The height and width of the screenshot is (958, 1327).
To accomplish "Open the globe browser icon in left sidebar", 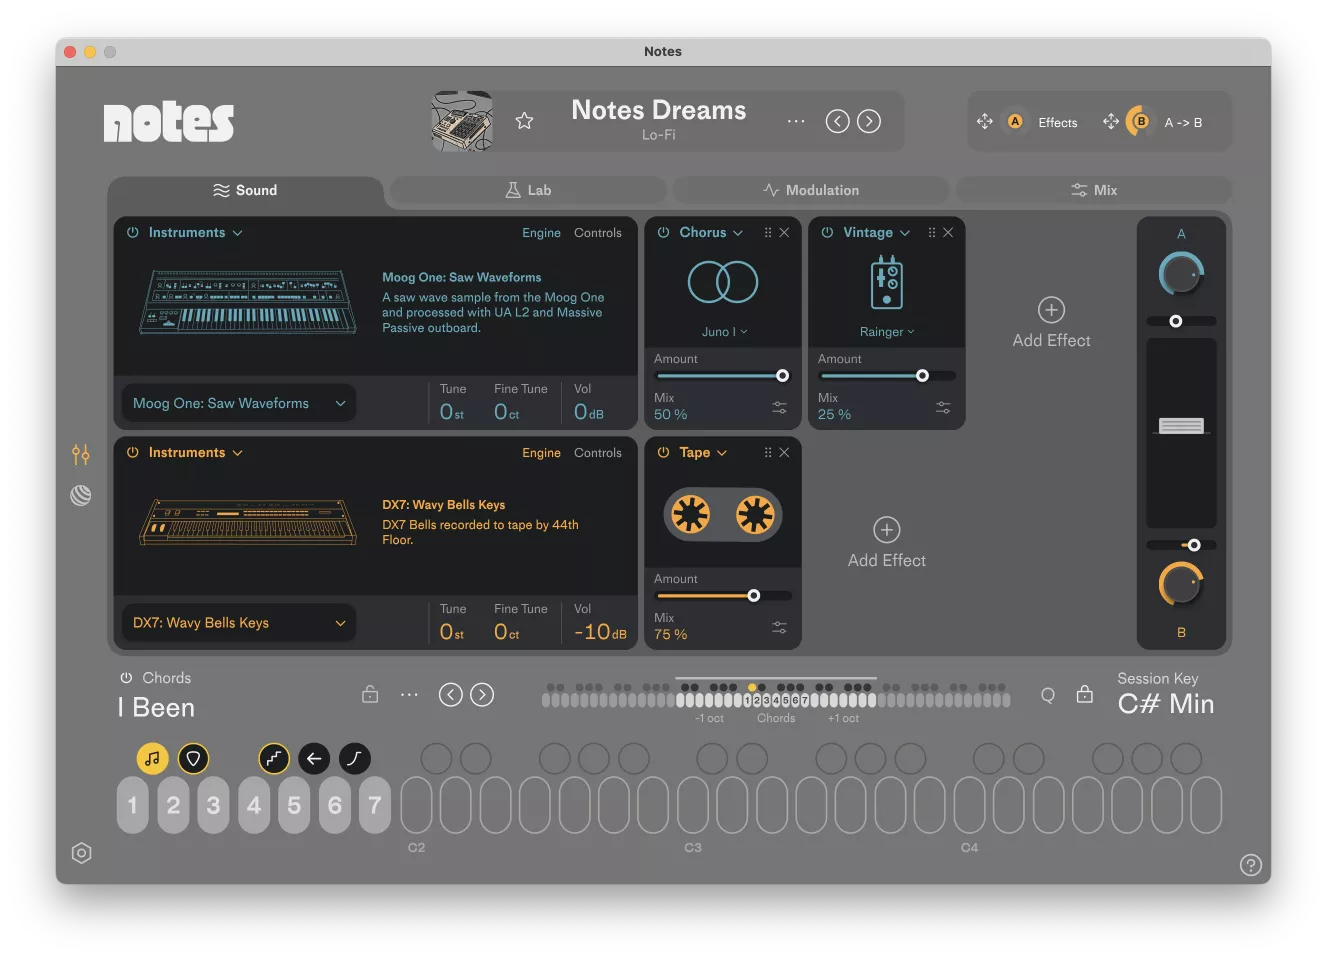I will (x=81, y=494).
